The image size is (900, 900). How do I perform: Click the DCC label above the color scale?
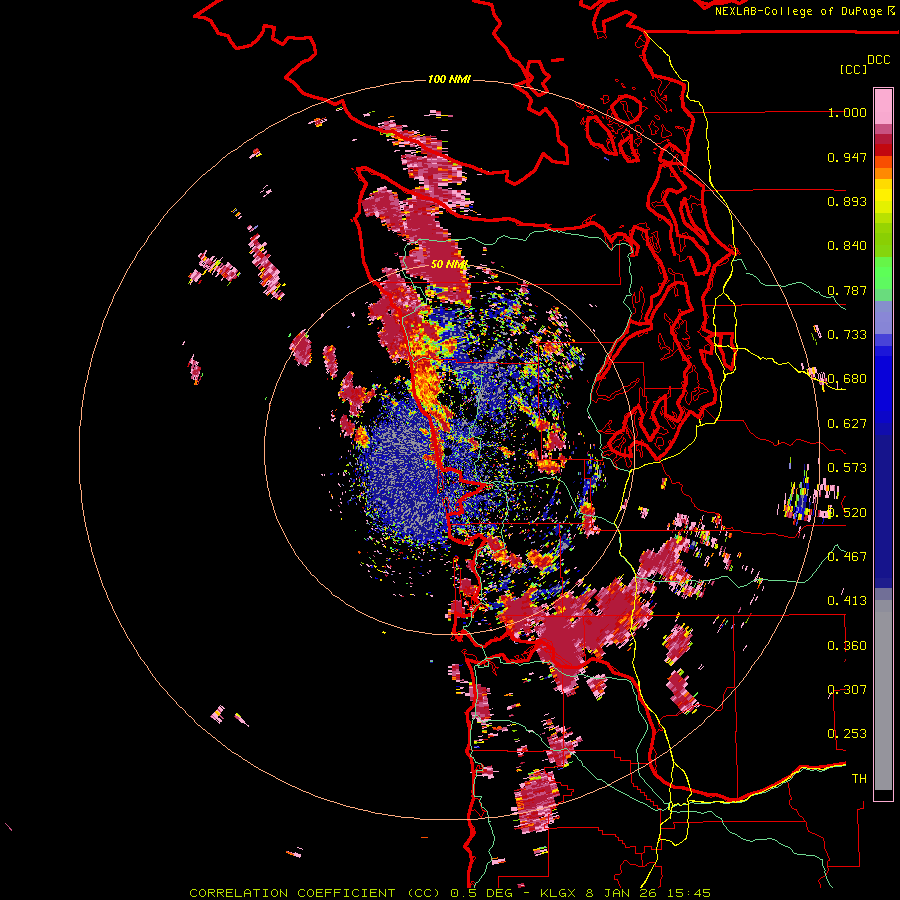pos(878,60)
